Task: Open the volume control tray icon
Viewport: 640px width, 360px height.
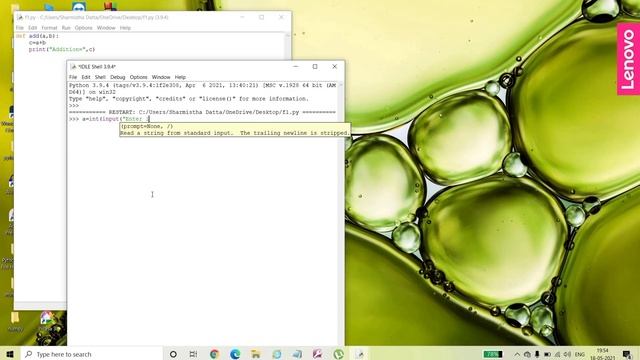Action: [567, 354]
